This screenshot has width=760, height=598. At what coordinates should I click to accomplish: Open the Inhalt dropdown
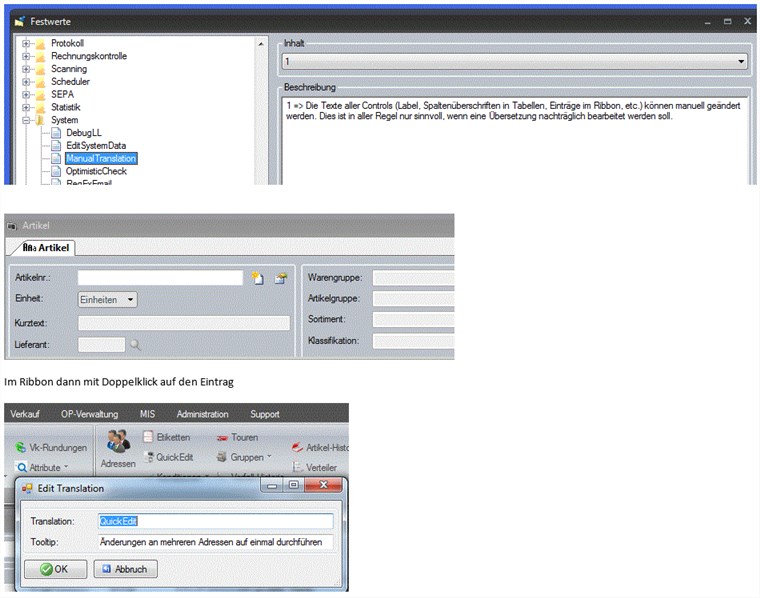740,62
